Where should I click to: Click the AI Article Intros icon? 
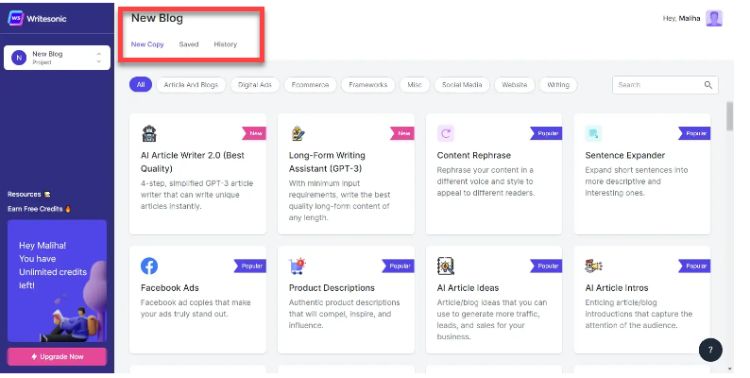[594, 266]
